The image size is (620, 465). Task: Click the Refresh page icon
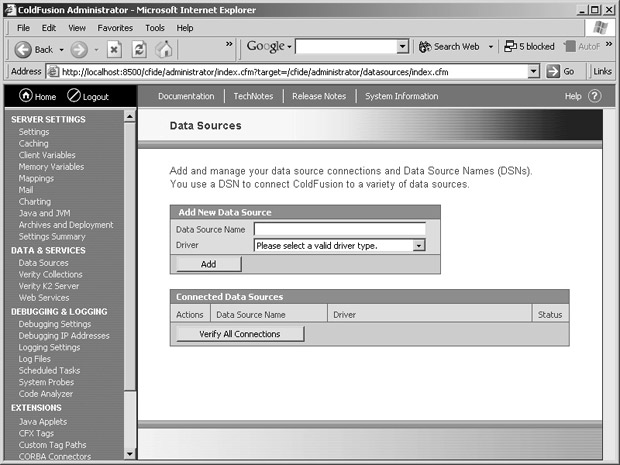tap(139, 50)
